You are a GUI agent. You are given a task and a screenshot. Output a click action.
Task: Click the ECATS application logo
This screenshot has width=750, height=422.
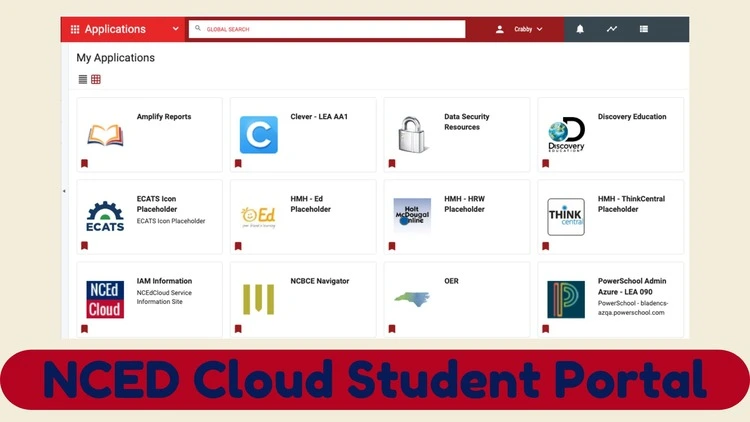105,217
